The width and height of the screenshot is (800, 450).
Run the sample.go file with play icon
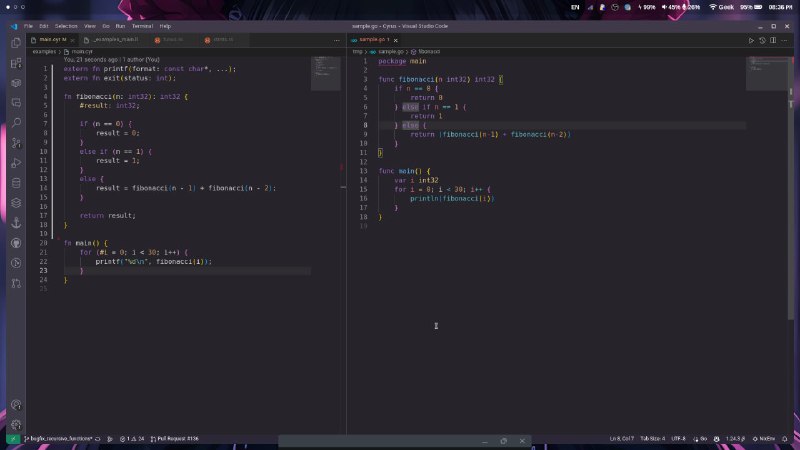click(751, 40)
